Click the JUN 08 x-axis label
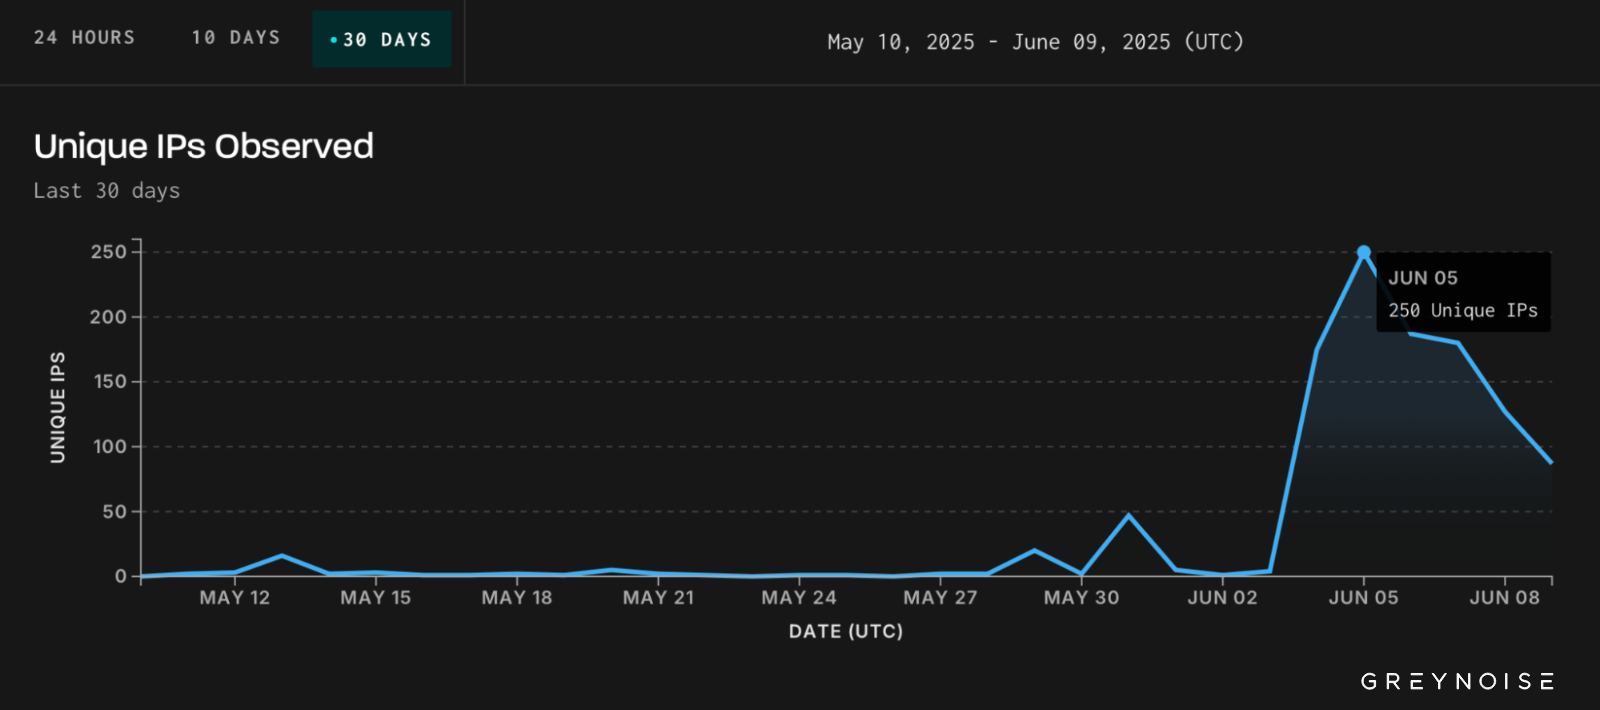Viewport: 1600px width, 710px height. click(x=1504, y=598)
